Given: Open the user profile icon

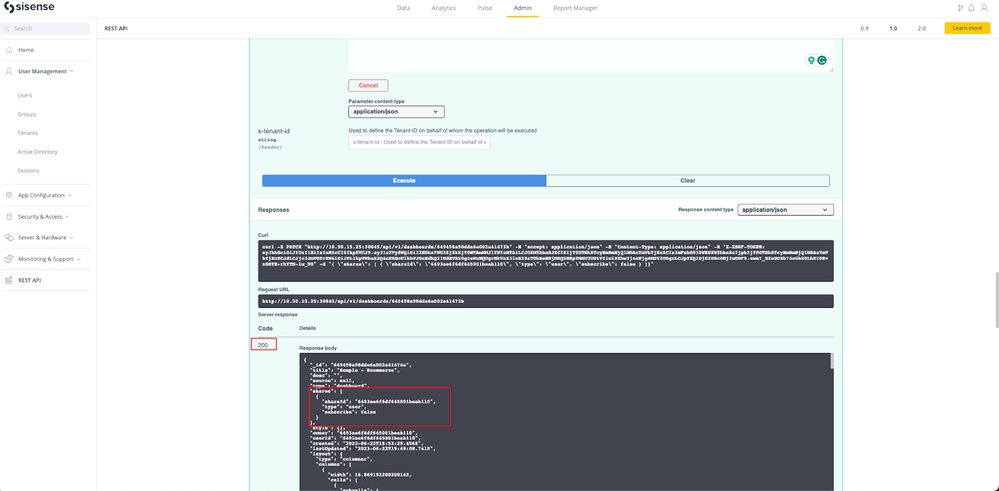Looking at the screenshot, I should 984,8.
